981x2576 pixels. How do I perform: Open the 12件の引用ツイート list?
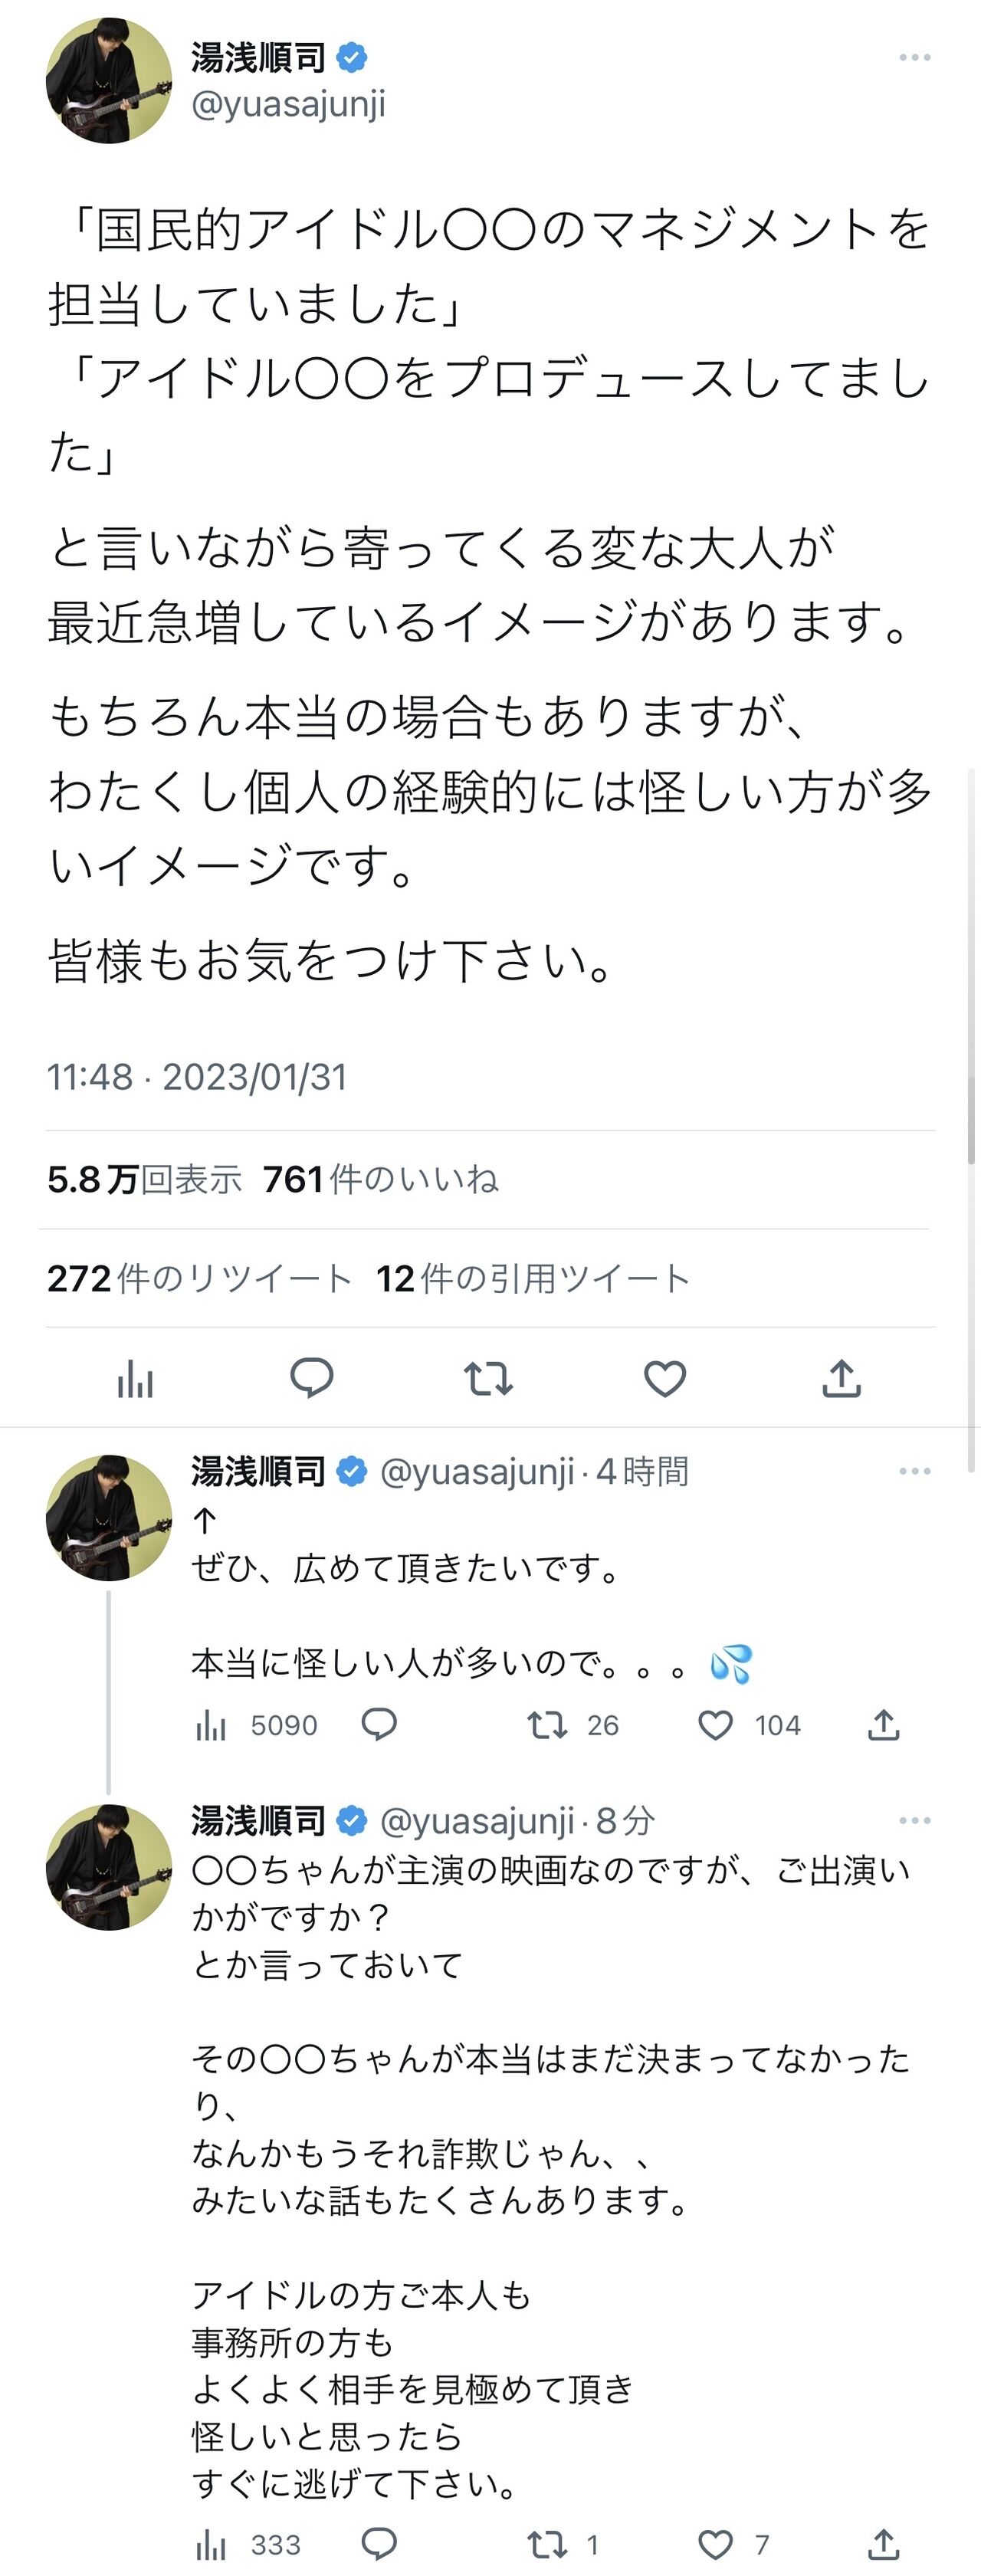coord(533,1278)
